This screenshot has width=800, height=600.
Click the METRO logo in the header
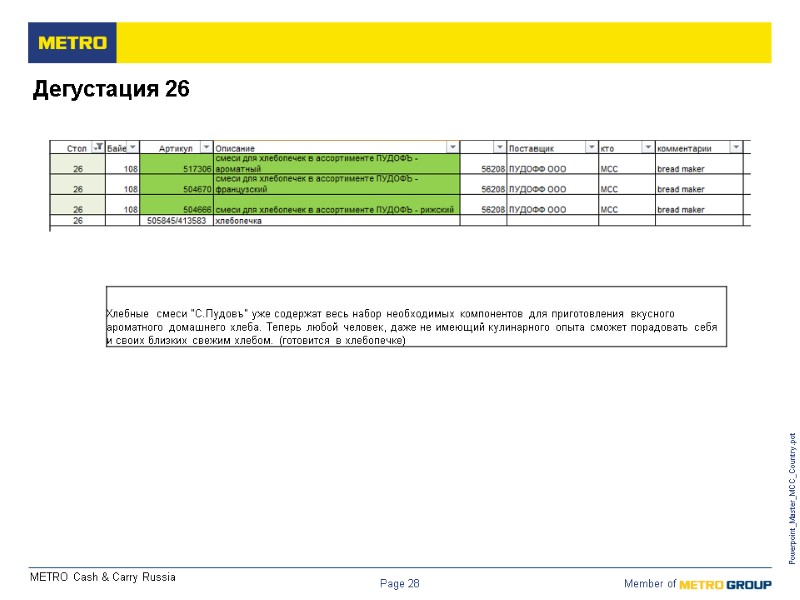[72, 43]
